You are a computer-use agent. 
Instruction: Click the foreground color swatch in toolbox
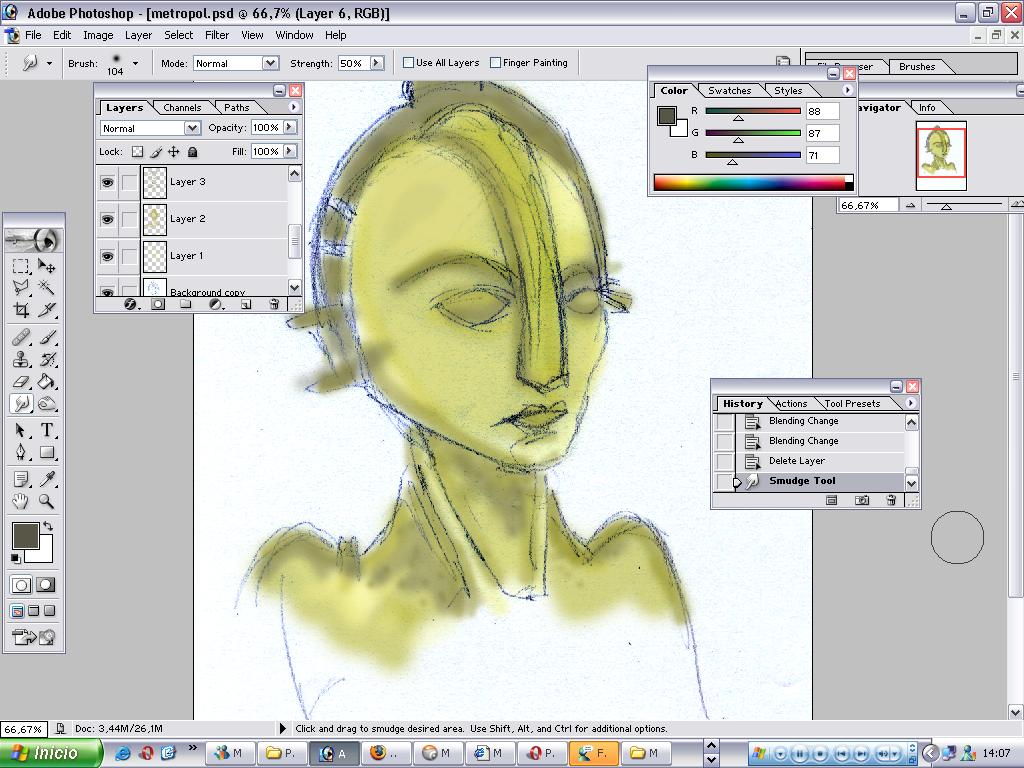(25, 536)
